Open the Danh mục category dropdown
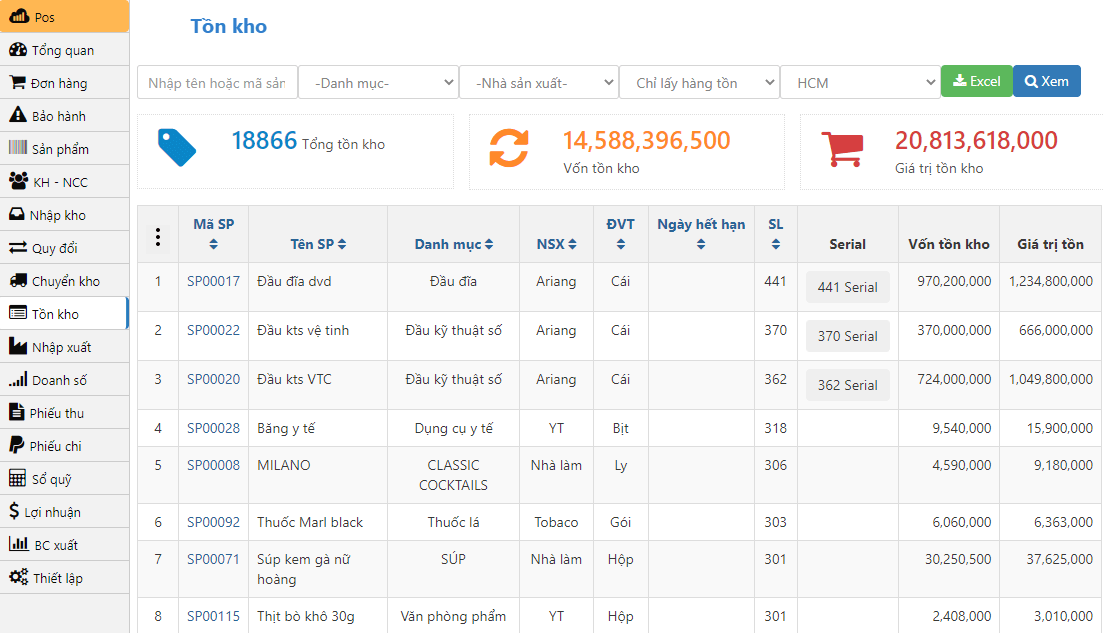This screenshot has height=633, width=1103. [x=378, y=83]
